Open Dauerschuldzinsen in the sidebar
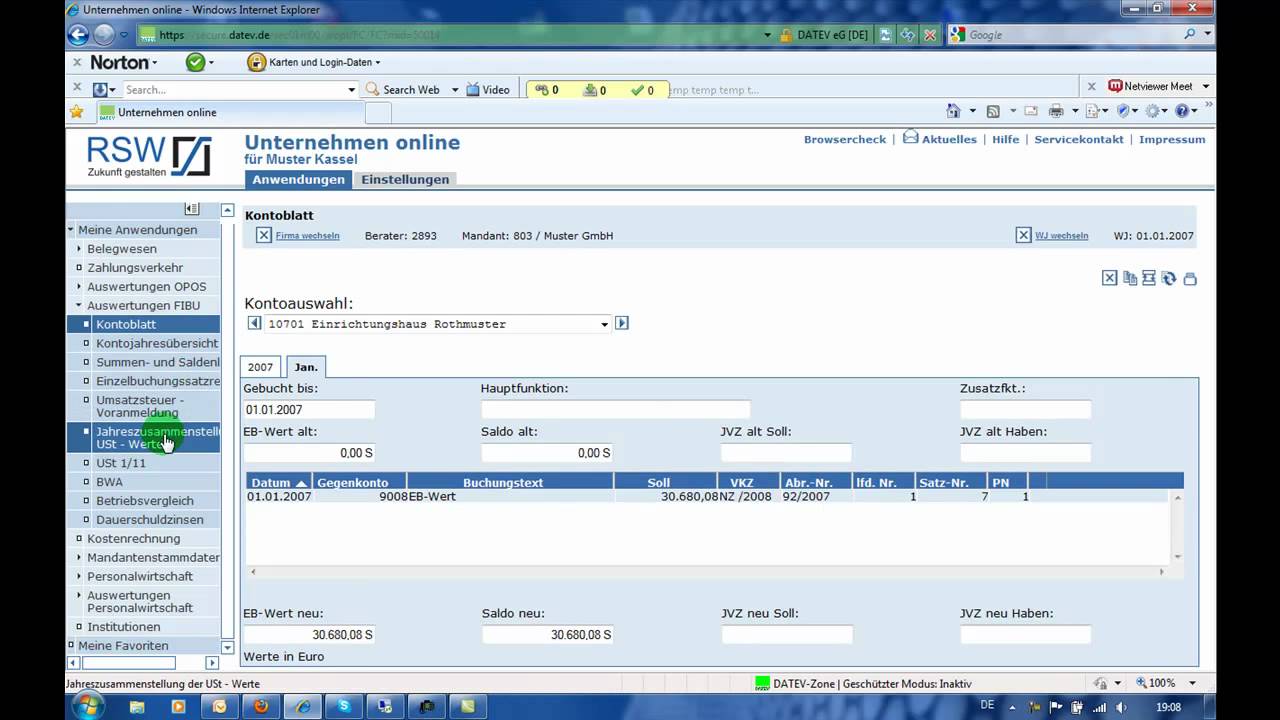Image resolution: width=1280 pixels, height=720 pixels. (x=149, y=519)
